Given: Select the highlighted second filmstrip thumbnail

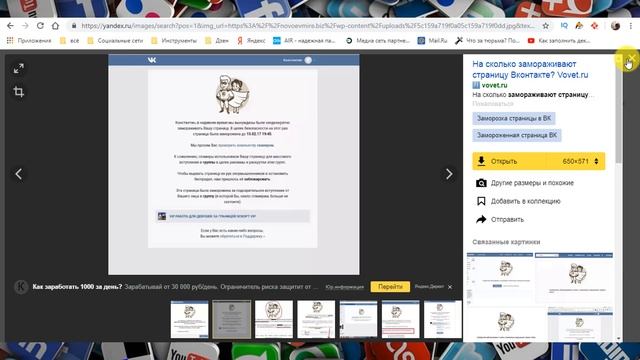Looking at the screenshot, I should point(231,319).
